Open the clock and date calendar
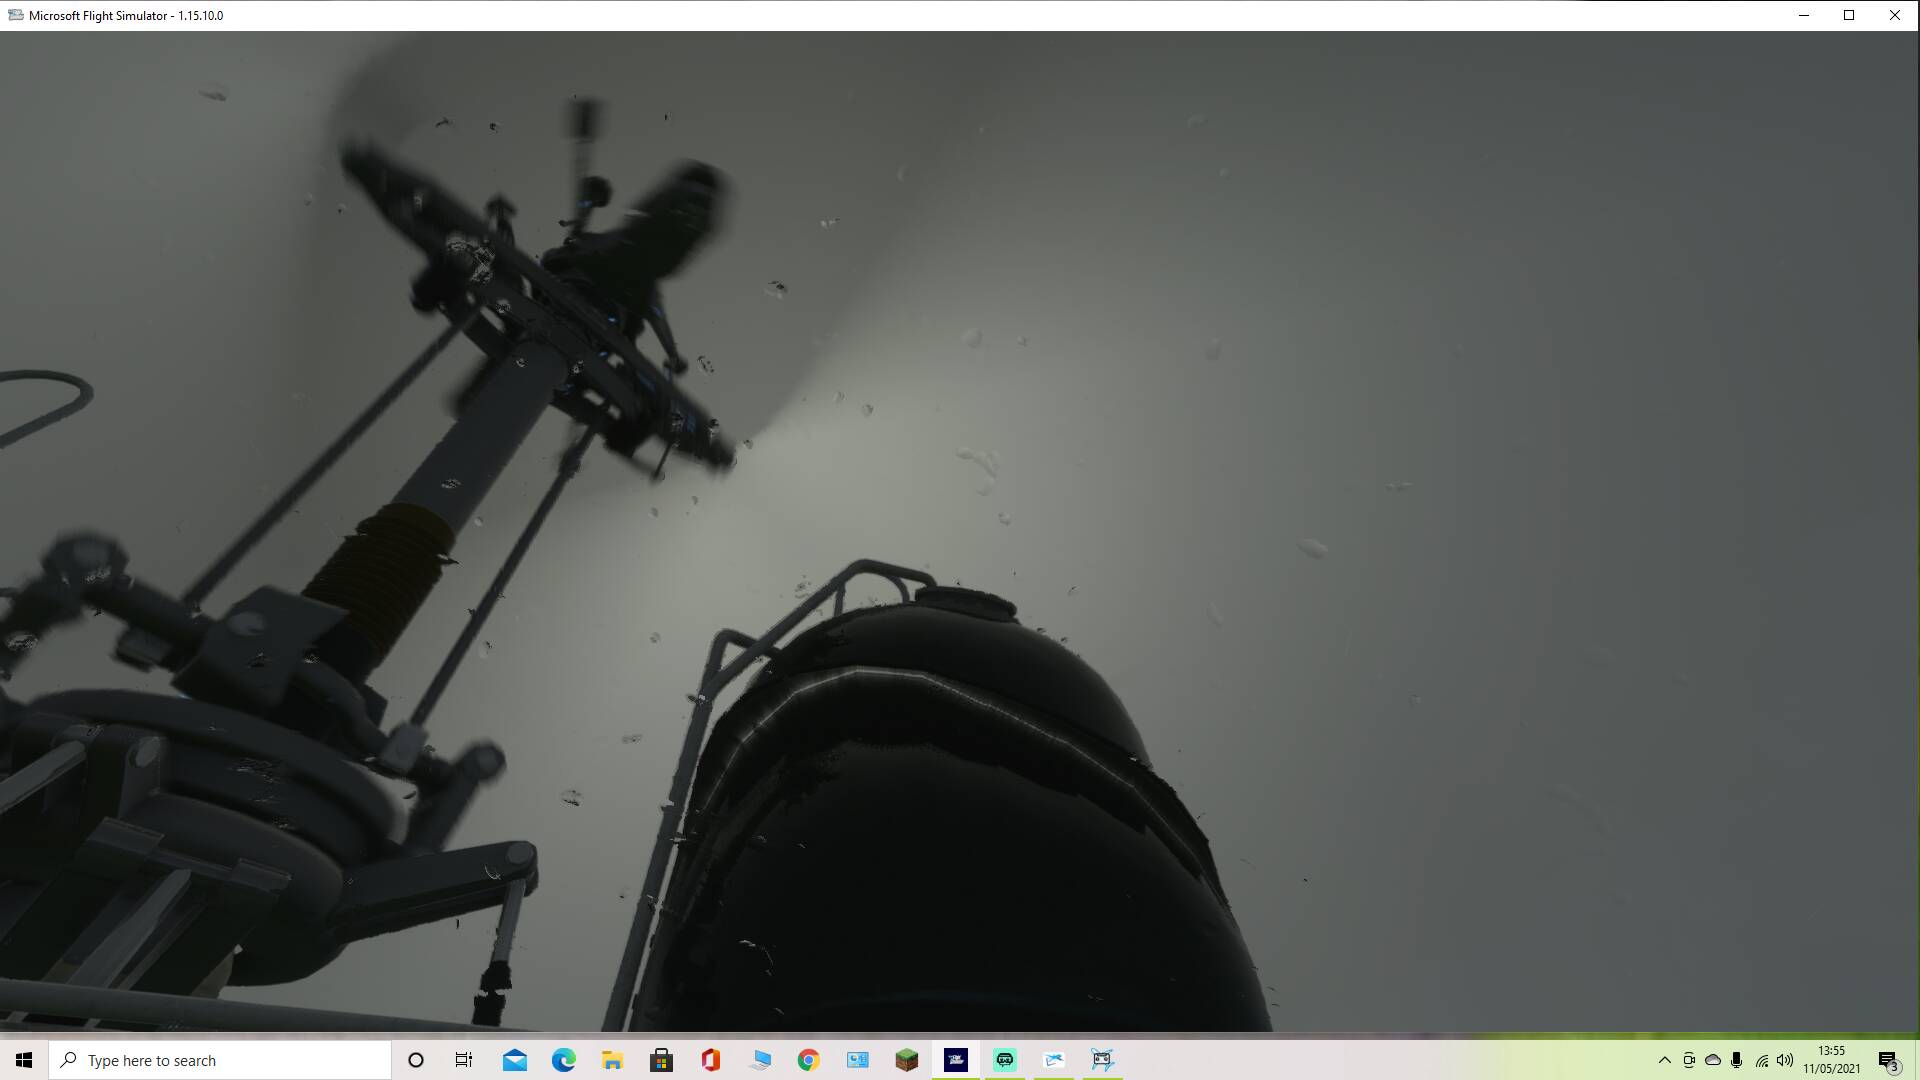This screenshot has height=1080, width=1920. 1831,1060
